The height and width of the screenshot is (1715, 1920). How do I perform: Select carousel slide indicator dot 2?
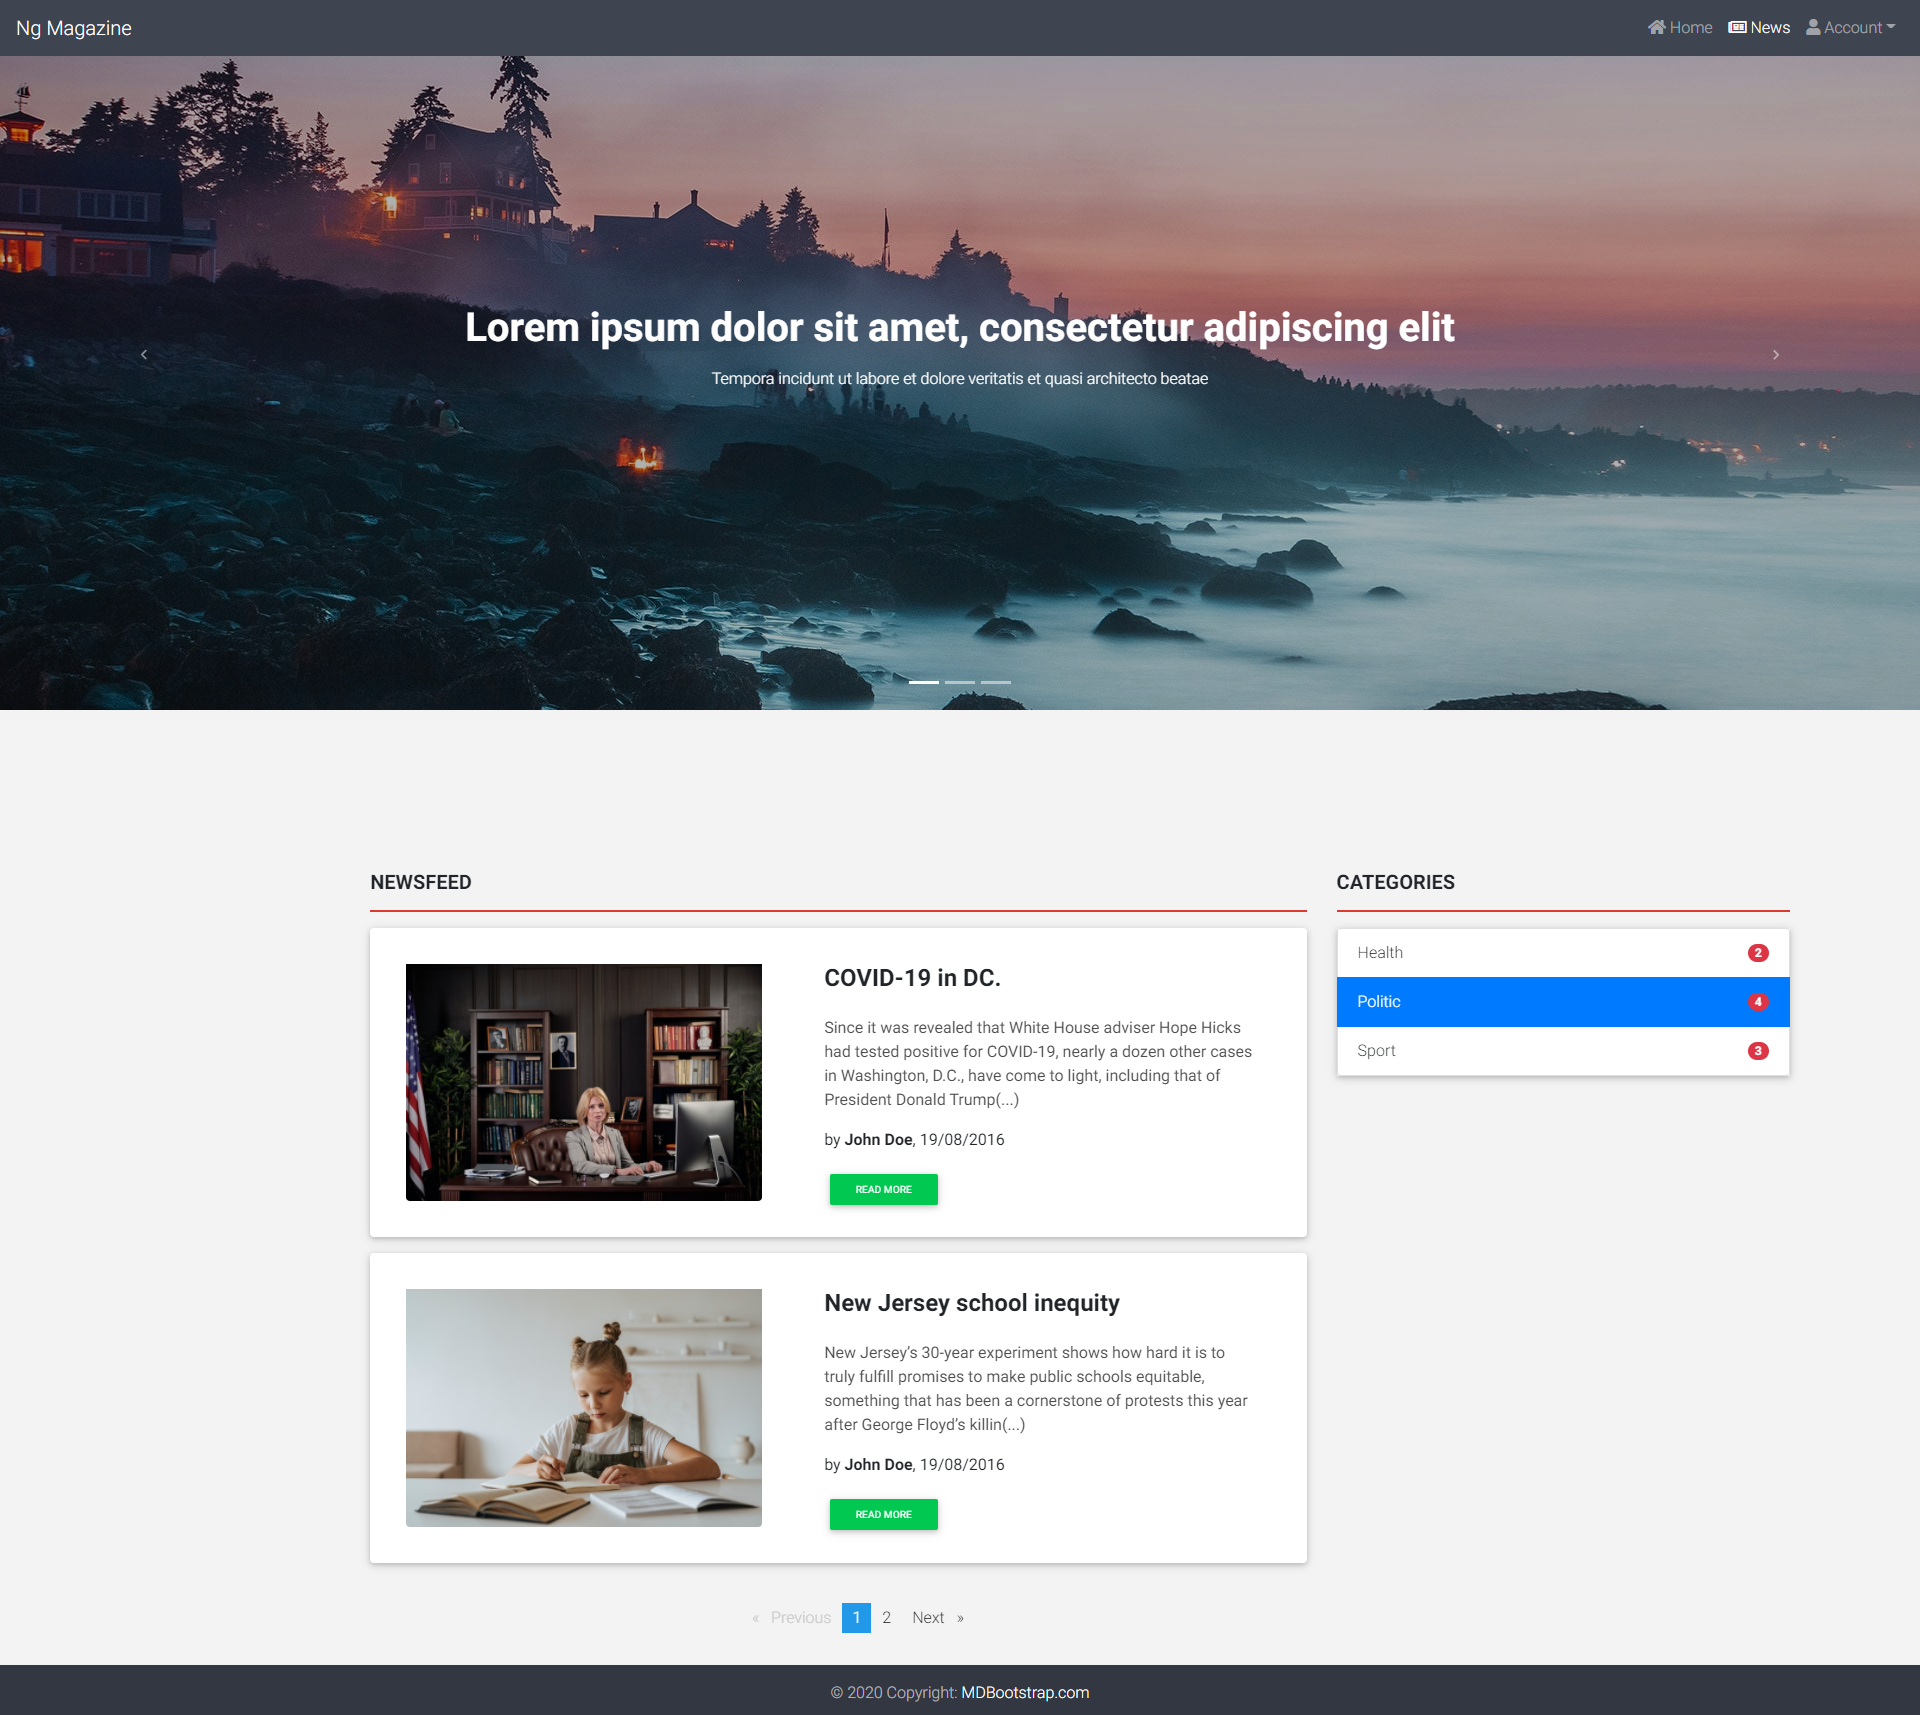pos(960,684)
